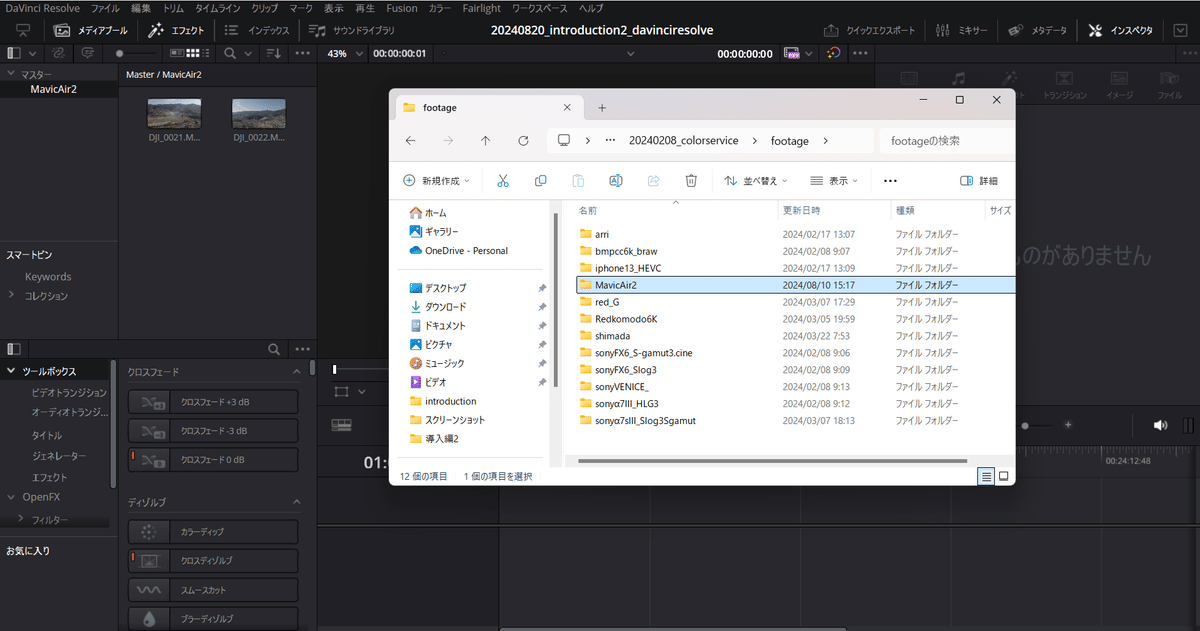Click the colorful bypass effects icon
Viewport: 1200px width, 631px height.
[x=834, y=53]
